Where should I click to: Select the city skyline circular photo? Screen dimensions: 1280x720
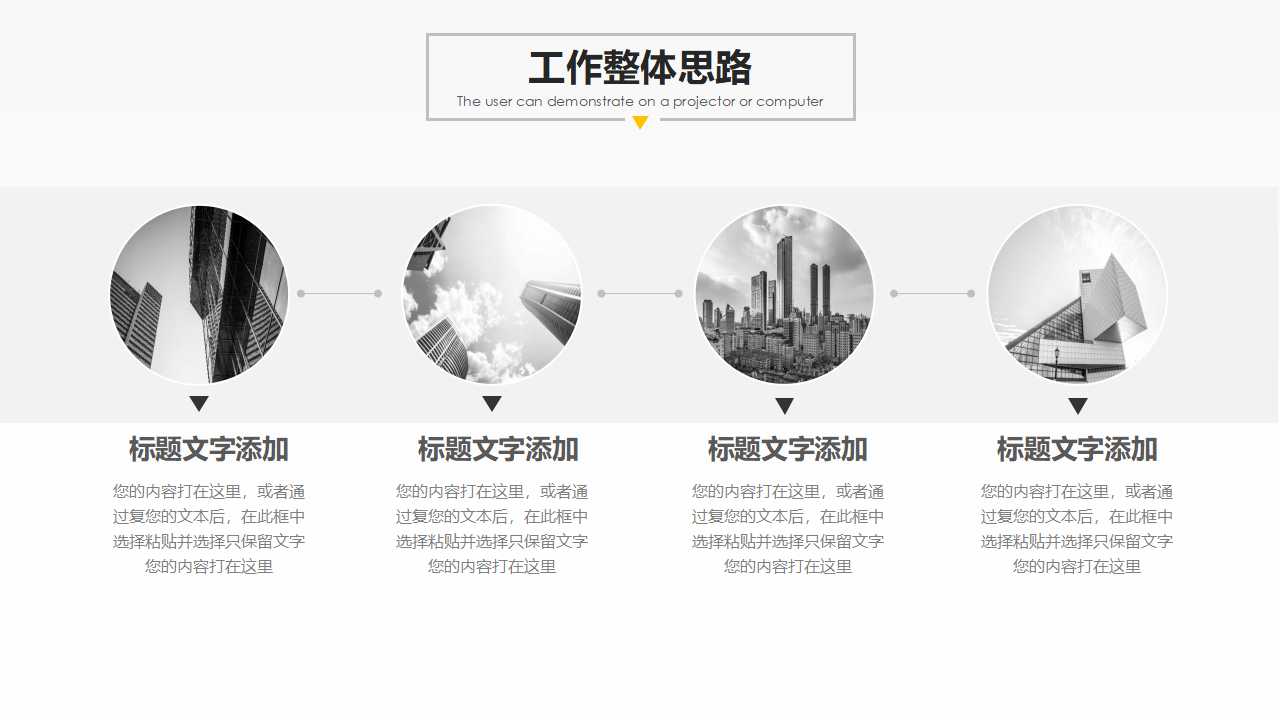(784, 294)
